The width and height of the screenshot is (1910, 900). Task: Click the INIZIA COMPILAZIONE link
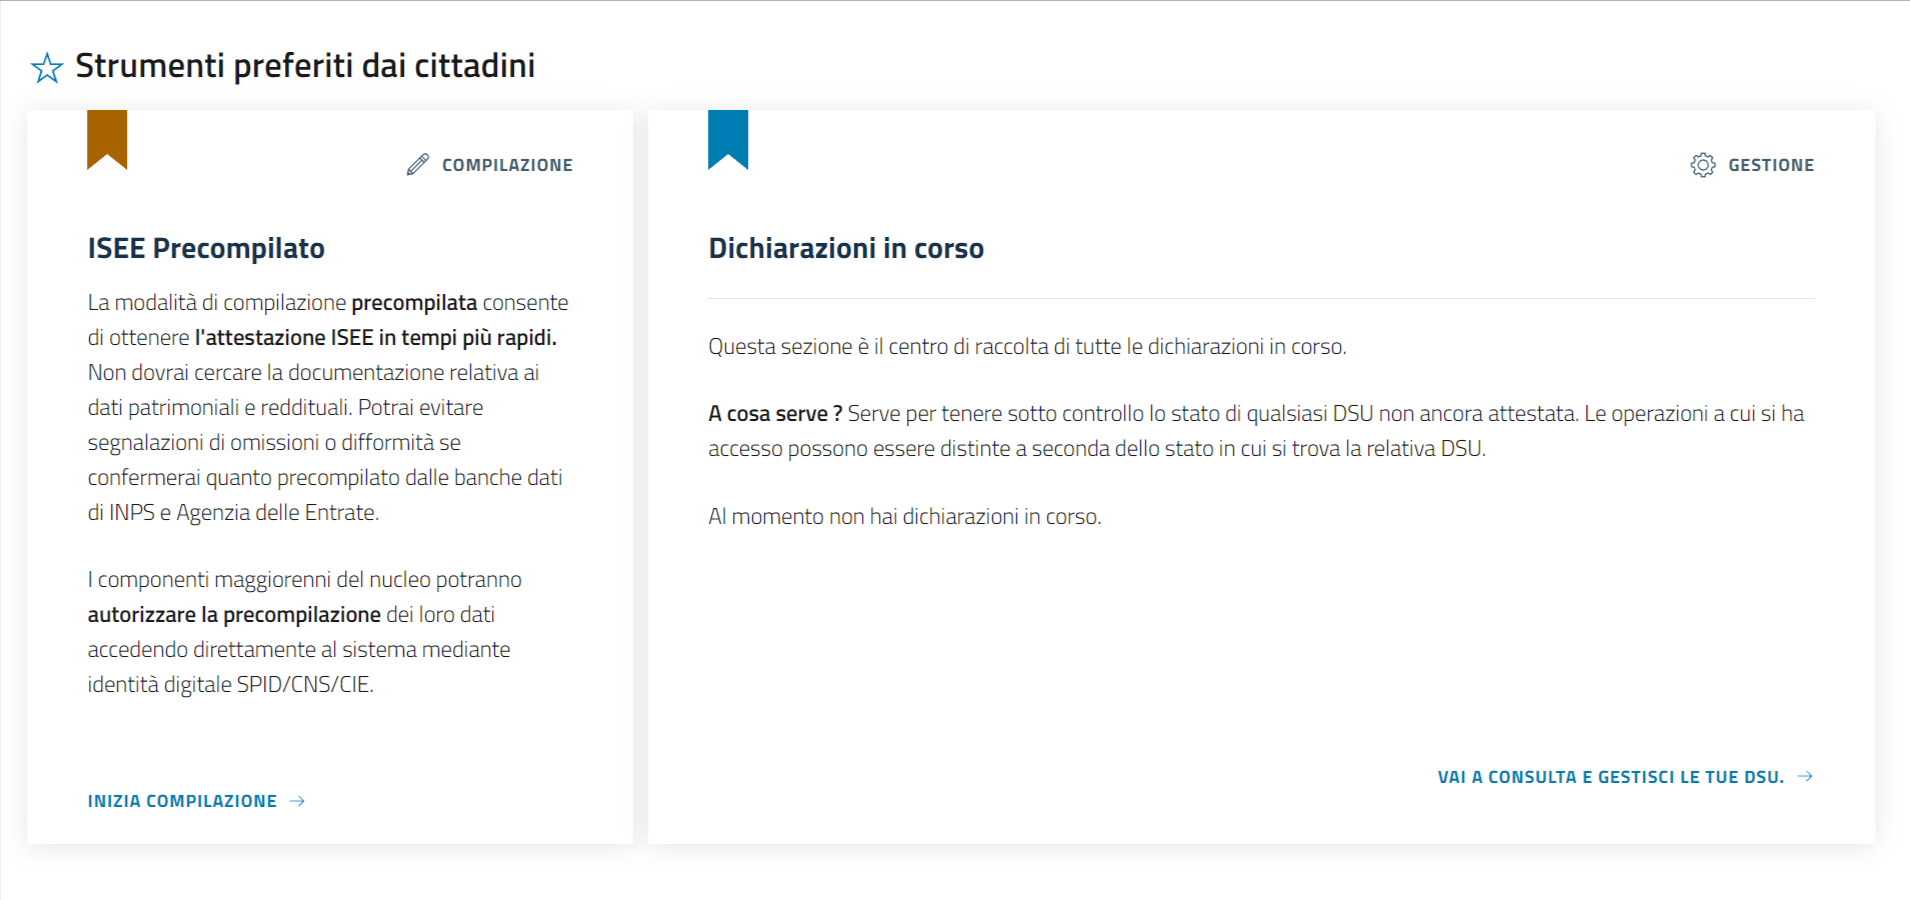[183, 800]
